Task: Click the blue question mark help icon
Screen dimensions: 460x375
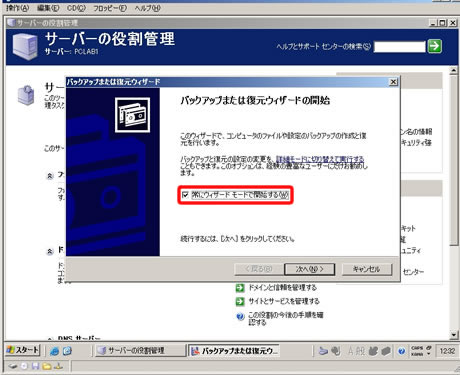Action: [240, 316]
